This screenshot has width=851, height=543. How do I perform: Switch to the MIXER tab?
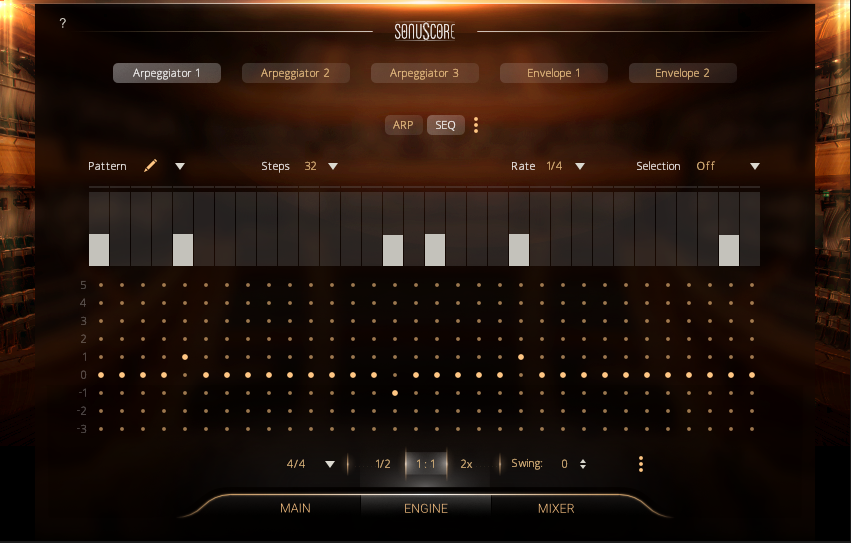pyautogui.click(x=556, y=508)
